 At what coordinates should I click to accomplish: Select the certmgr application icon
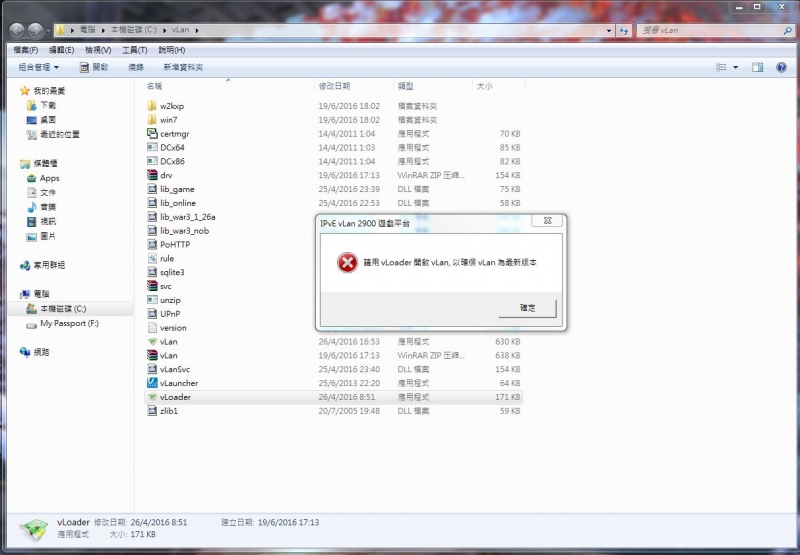click(152, 133)
